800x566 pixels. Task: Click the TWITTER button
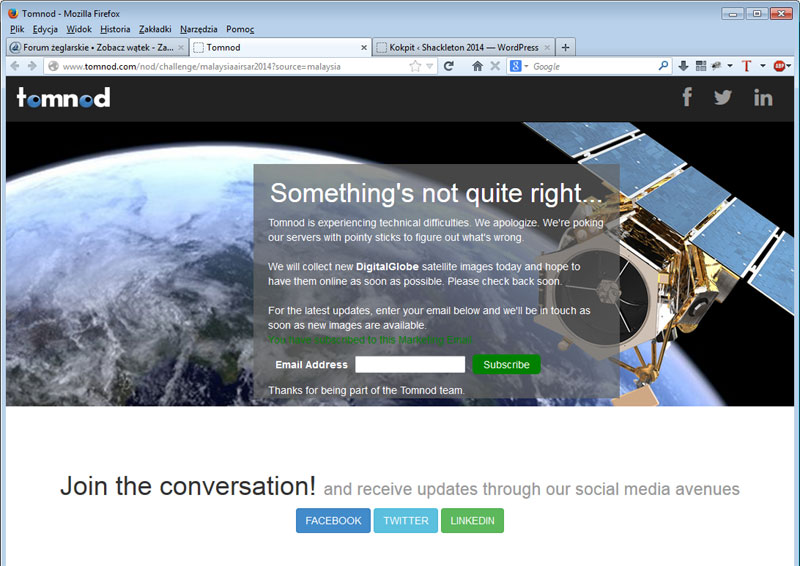pyautogui.click(x=406, y=521)
